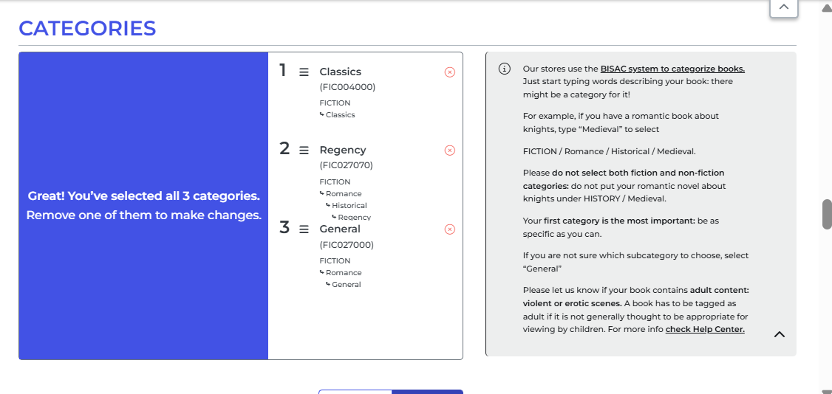Select the Classics category title
The image size is (832, 394).
point(340,72)
